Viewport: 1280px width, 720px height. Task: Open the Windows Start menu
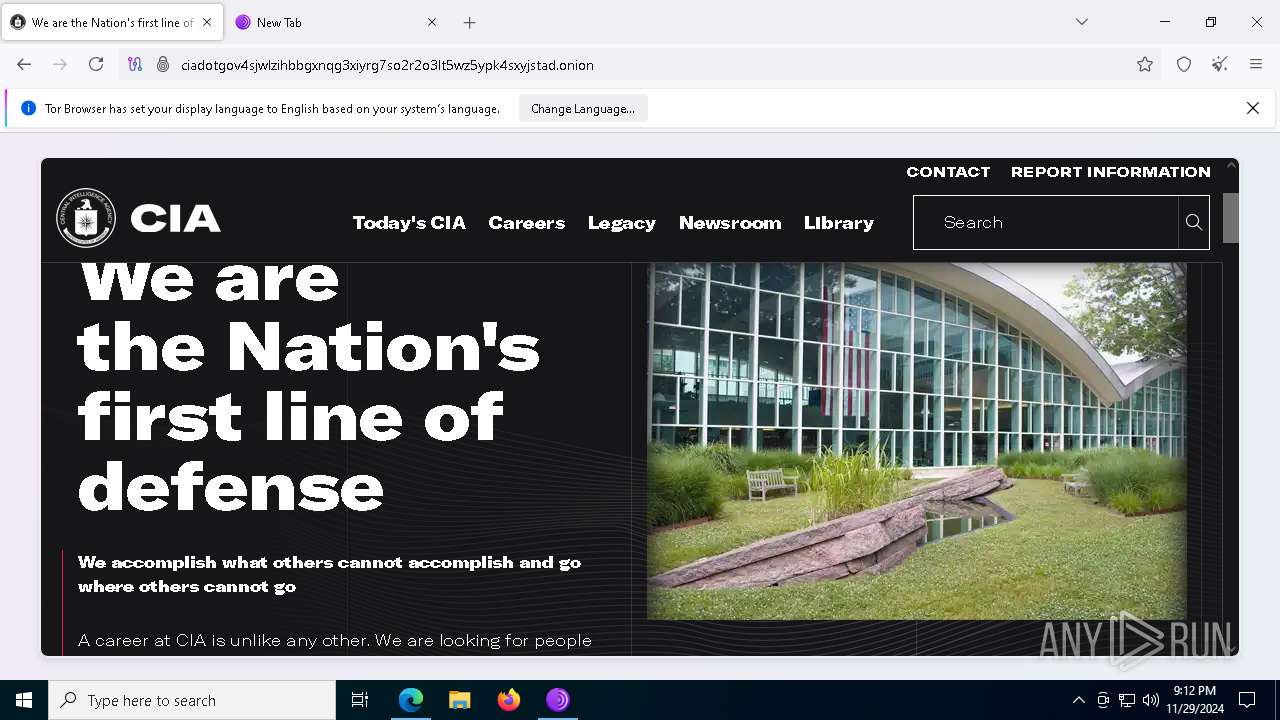[x=24, y=700]
